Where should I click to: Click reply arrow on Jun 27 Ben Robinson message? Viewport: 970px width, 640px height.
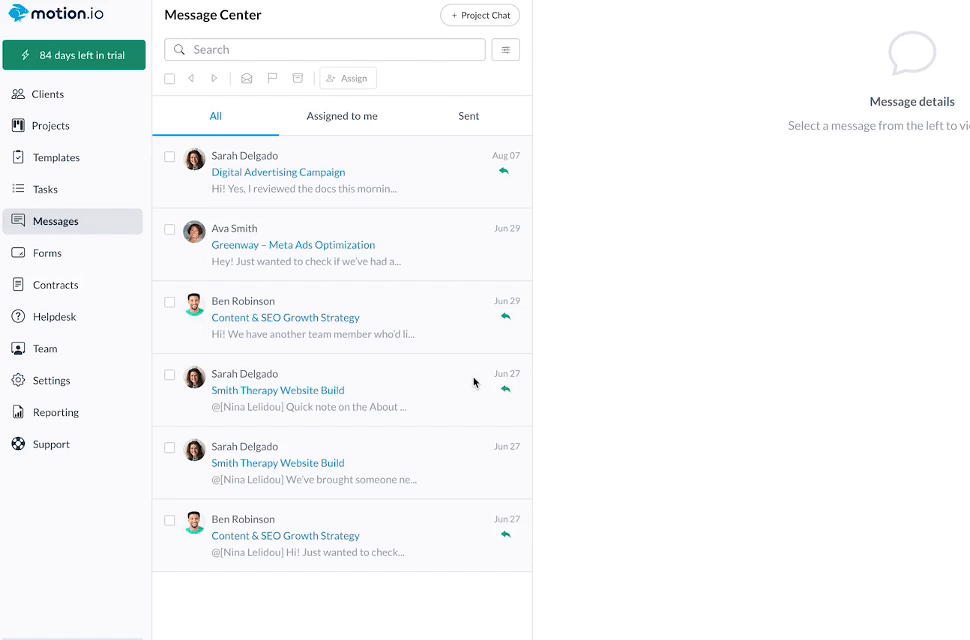point(505,534)
